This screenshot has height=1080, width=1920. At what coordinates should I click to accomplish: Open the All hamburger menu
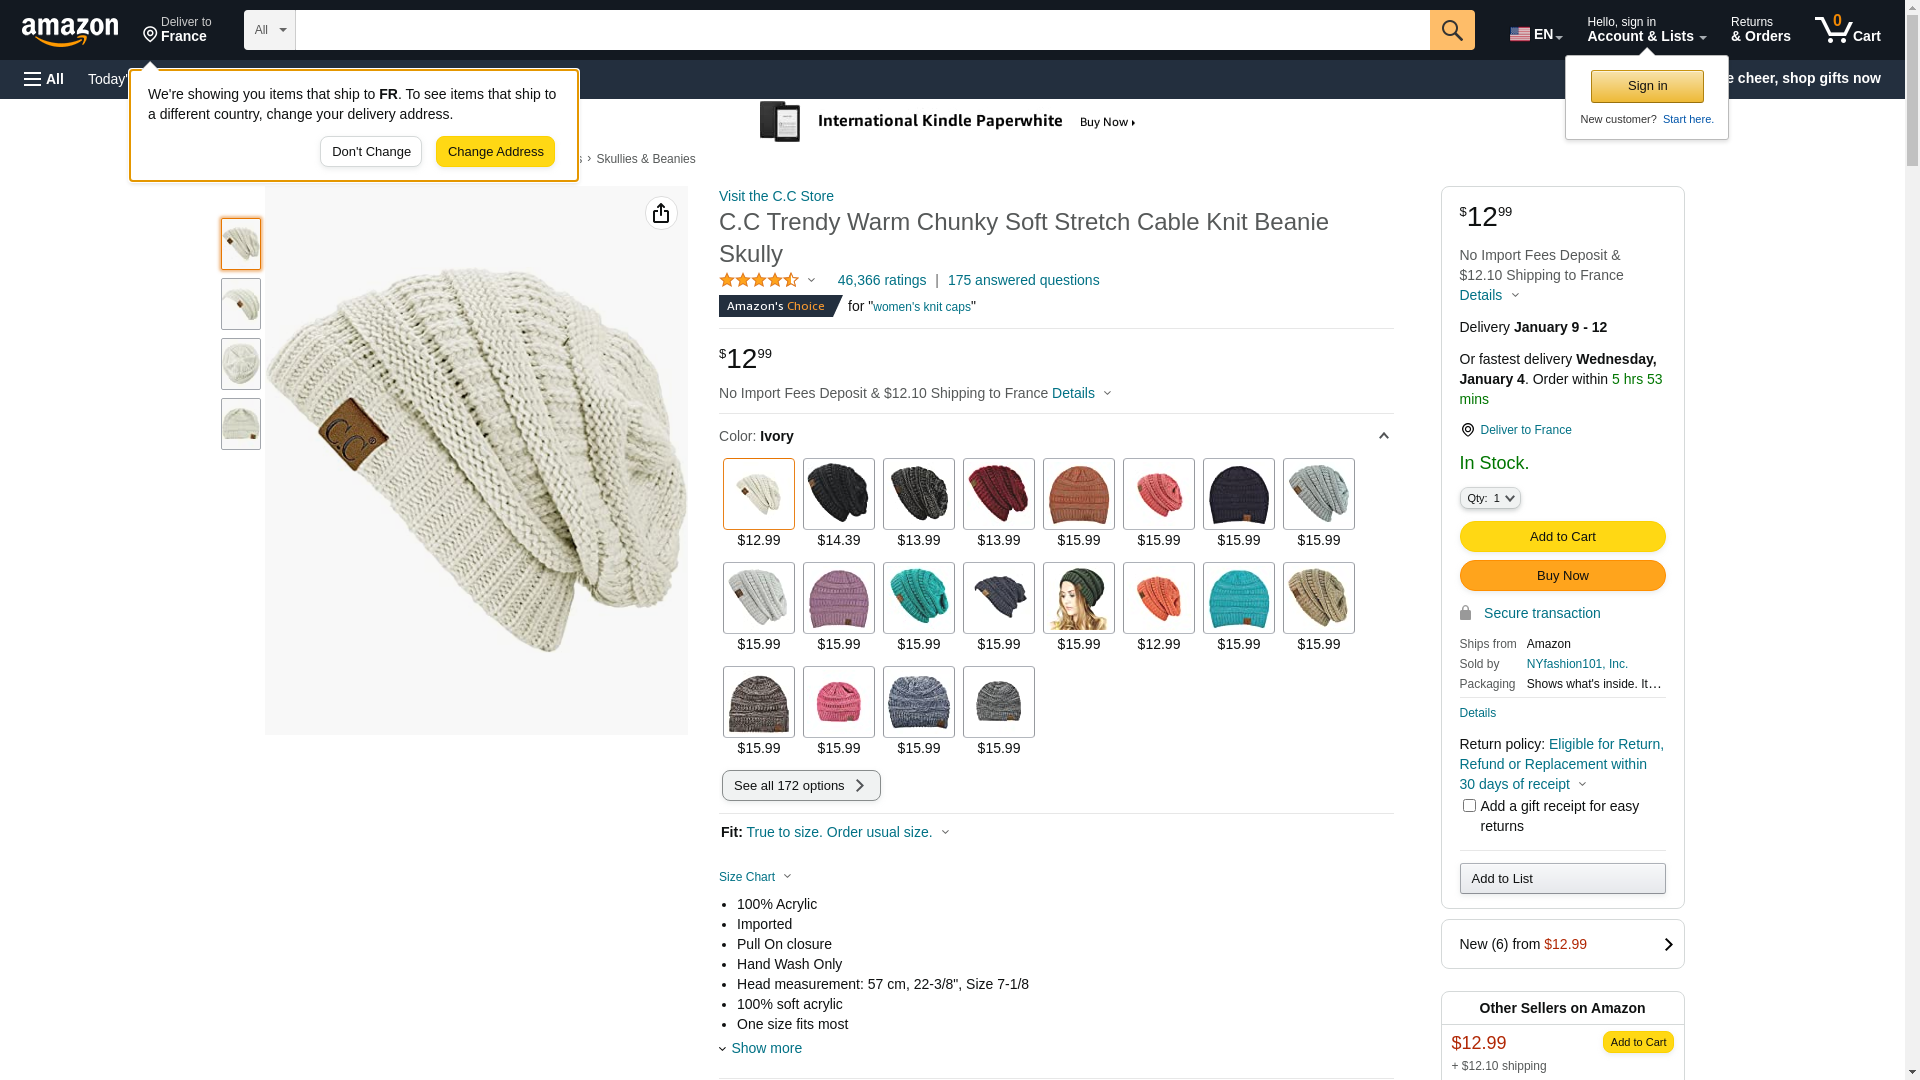[x=44, y=79]
